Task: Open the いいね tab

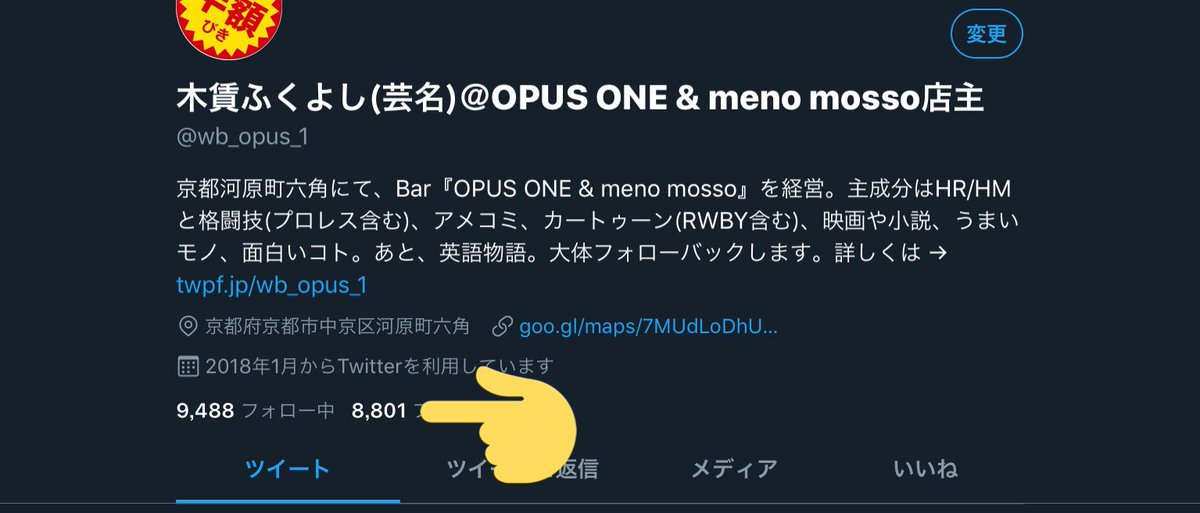Action: 926,468
